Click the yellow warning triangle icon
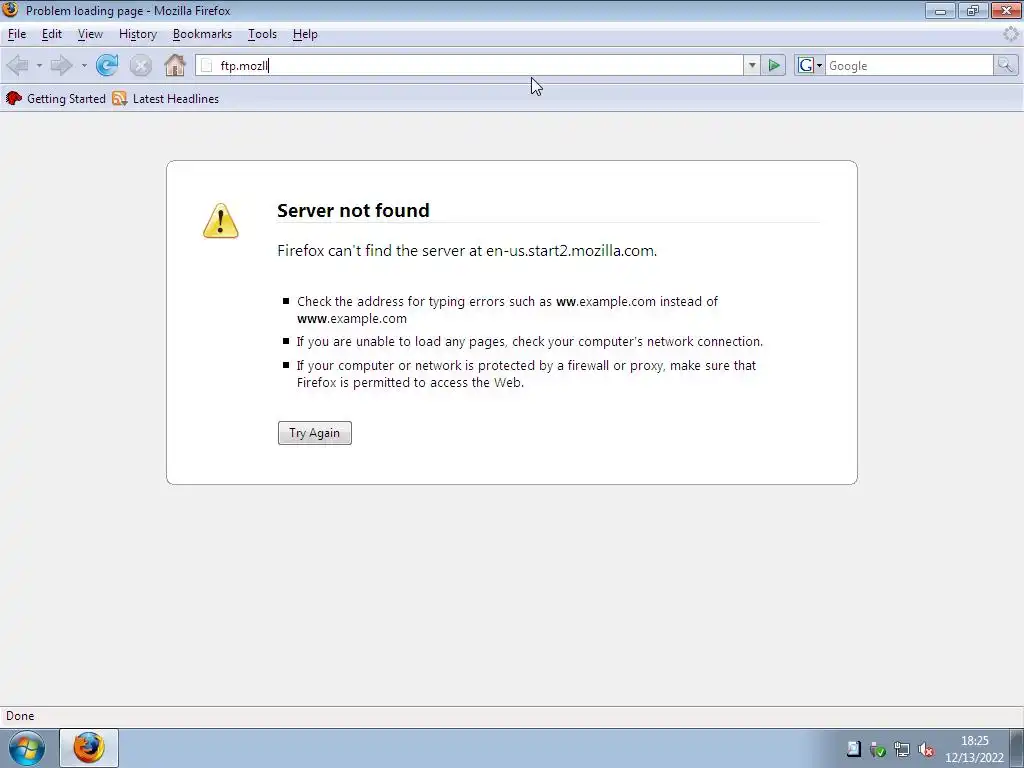Screen dimensions: 1024x768 (x=221, y=221)
